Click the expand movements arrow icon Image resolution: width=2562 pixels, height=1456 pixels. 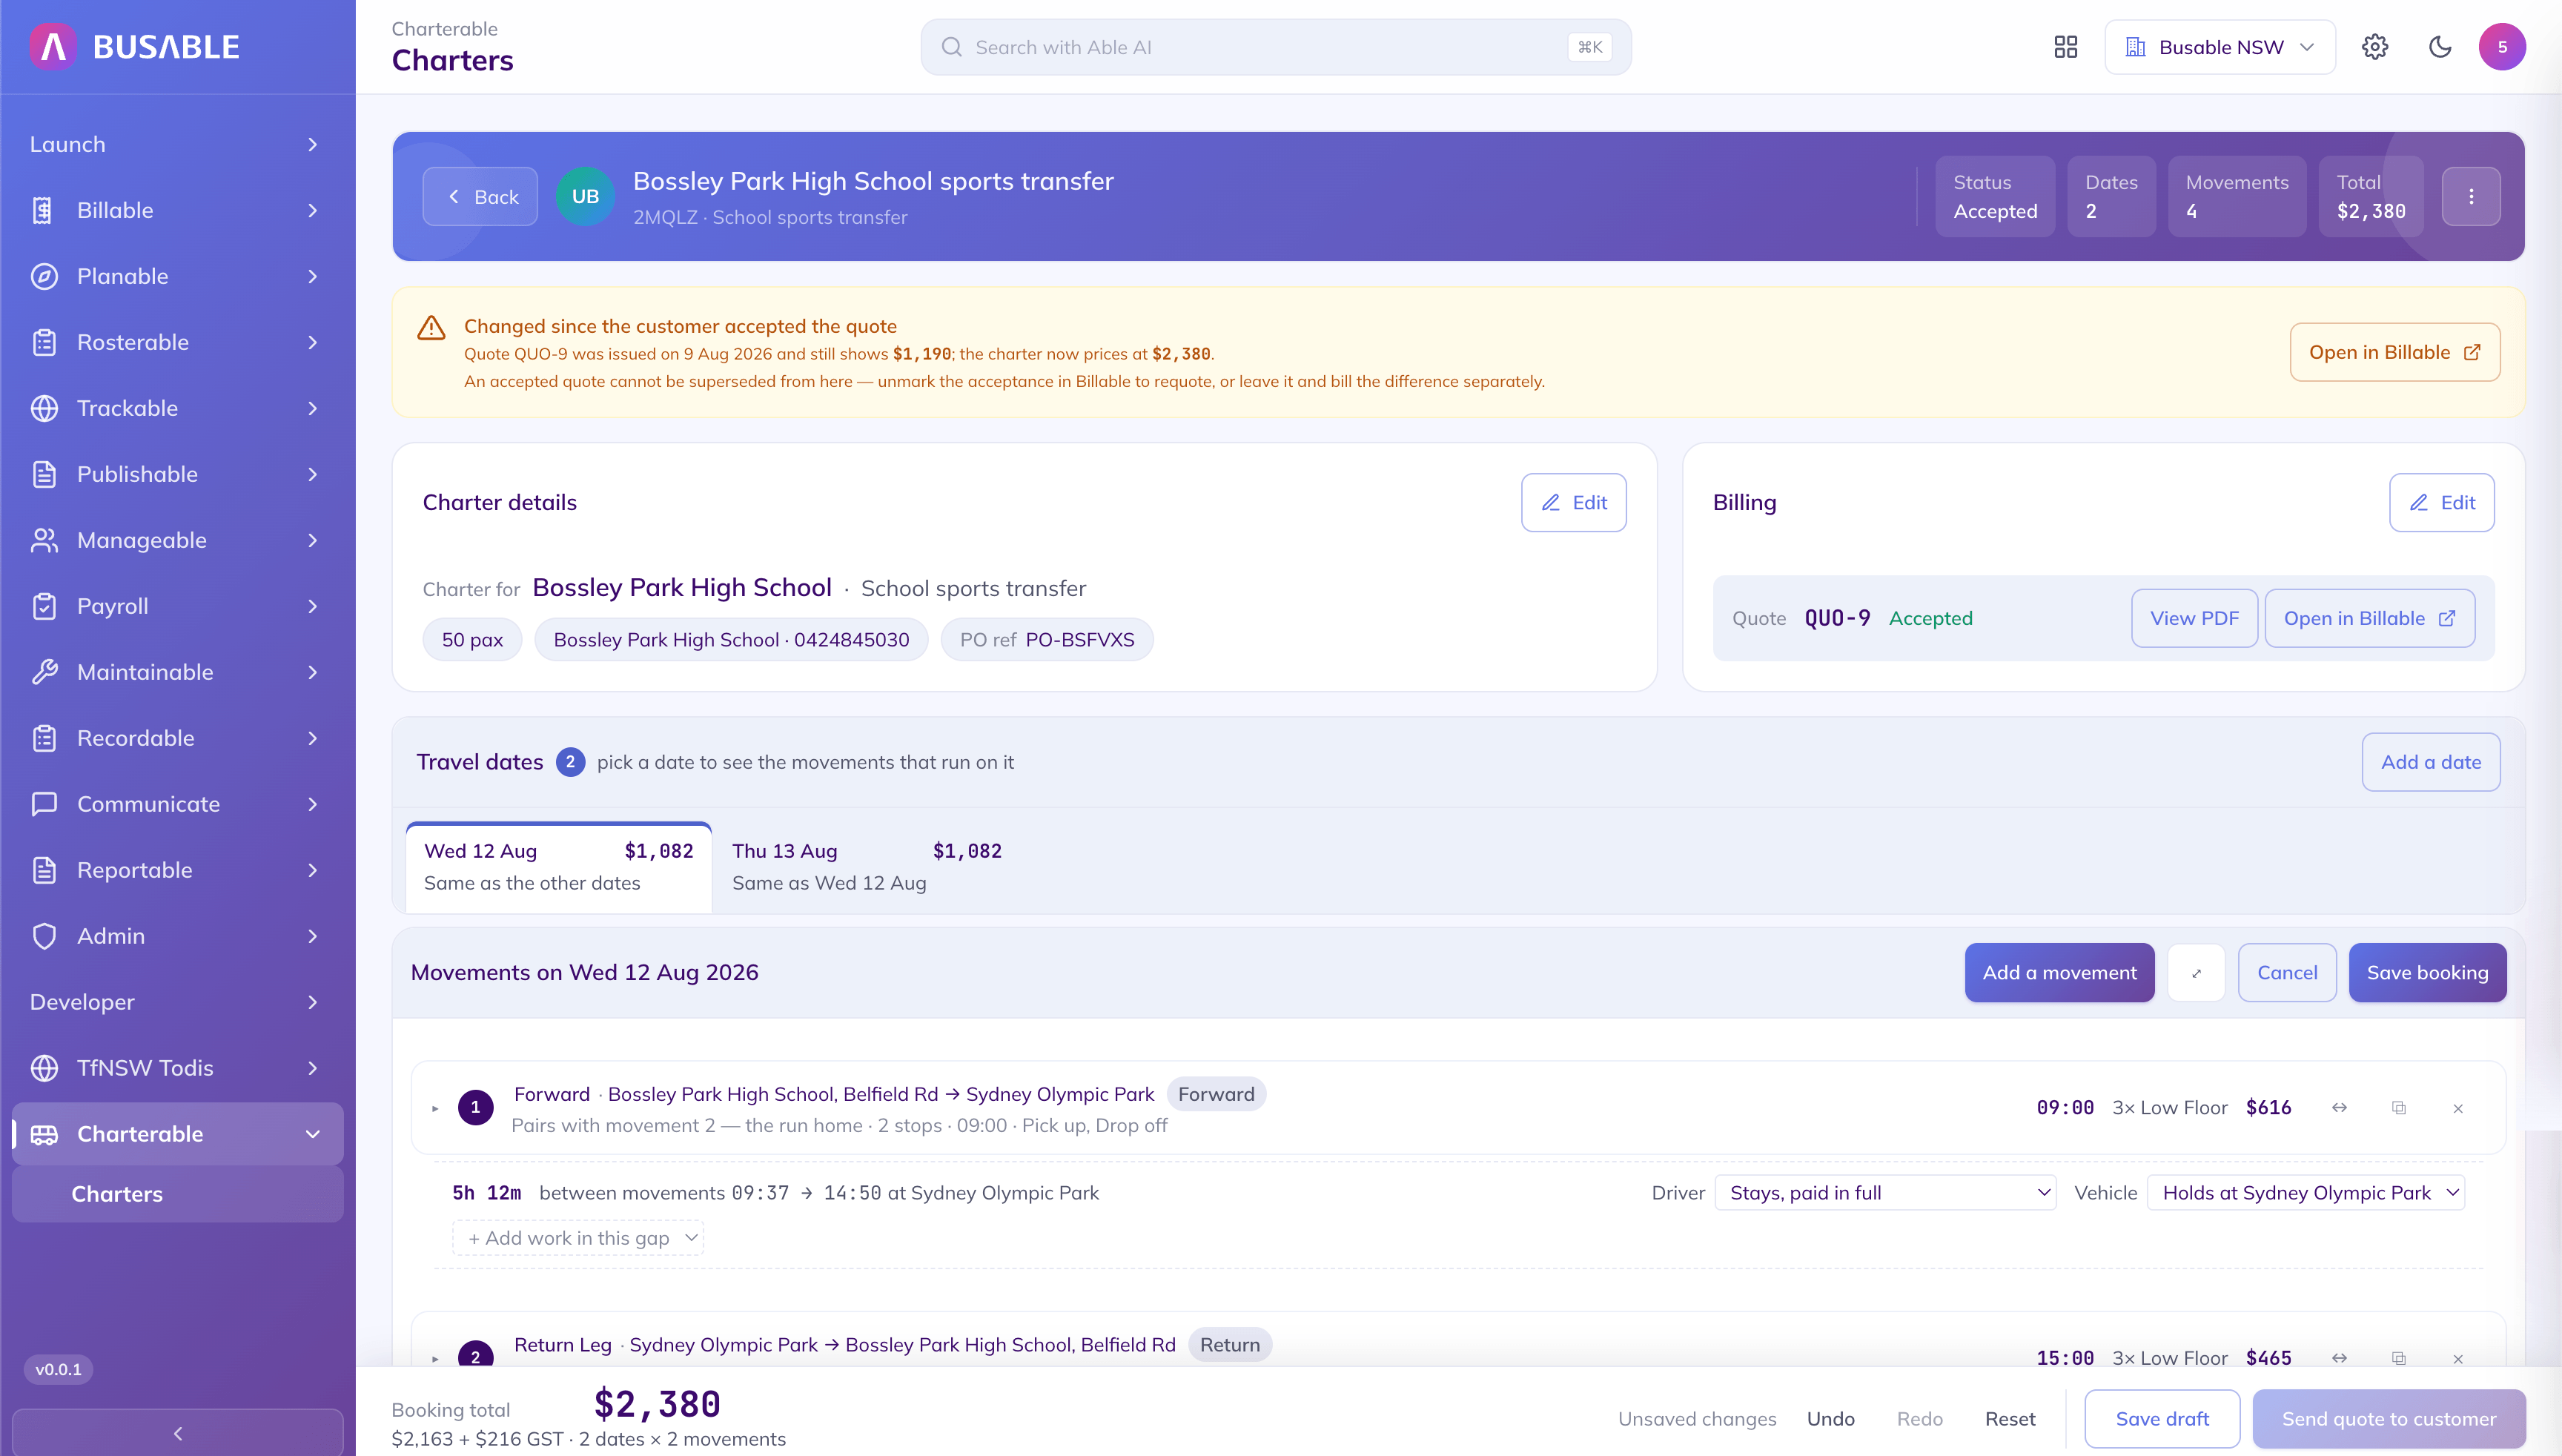[2196, 973]
